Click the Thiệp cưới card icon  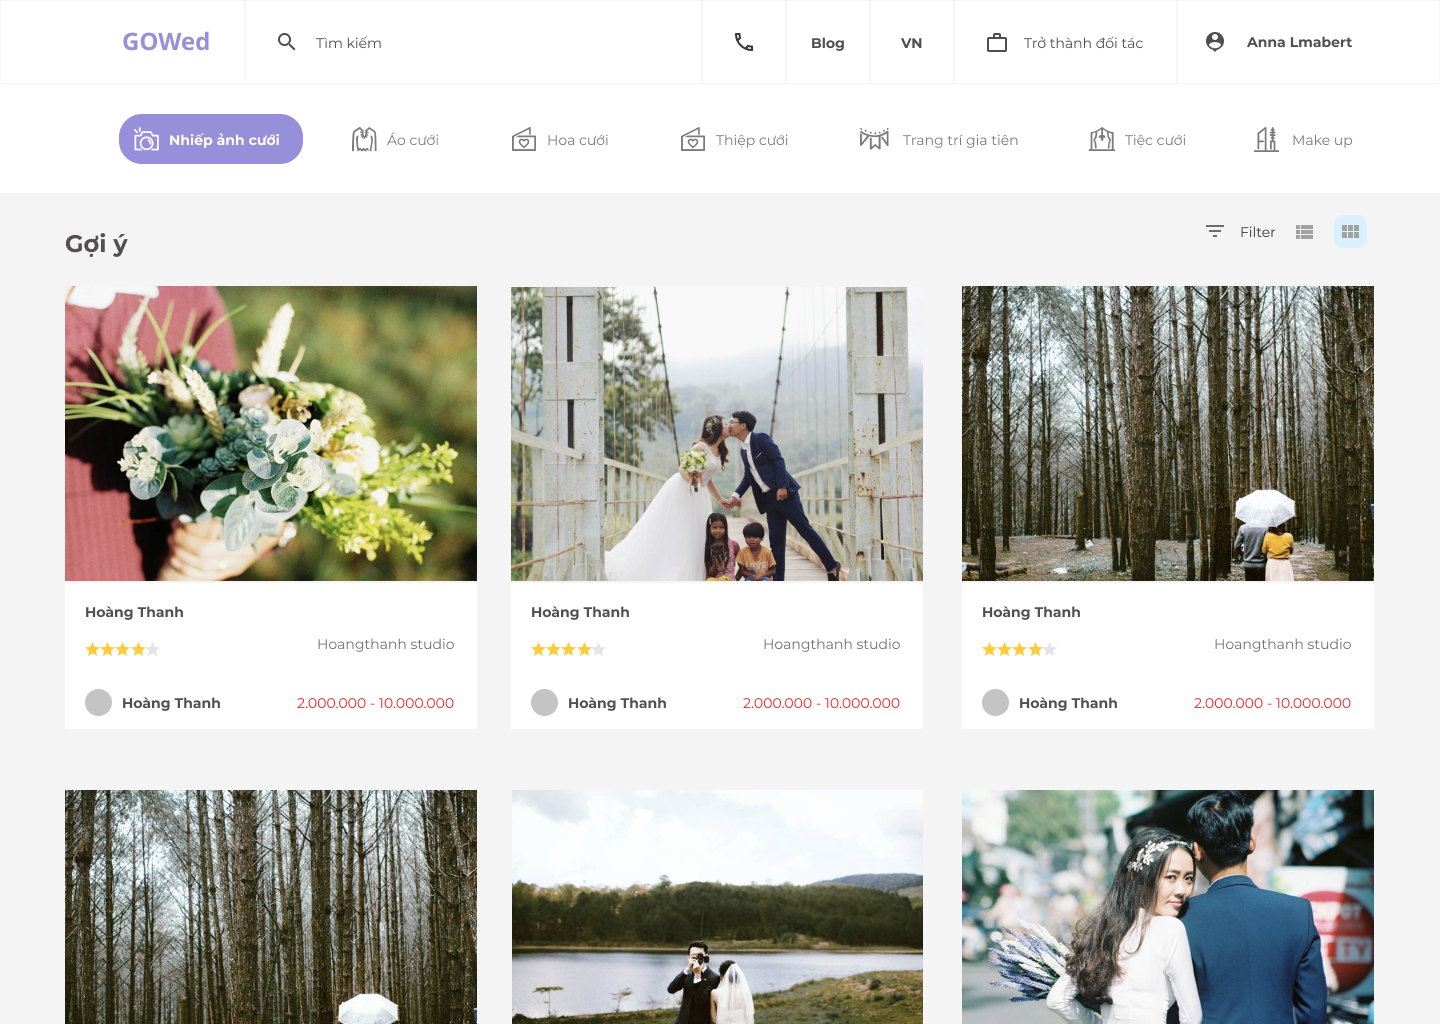click(x=693, y=139)
